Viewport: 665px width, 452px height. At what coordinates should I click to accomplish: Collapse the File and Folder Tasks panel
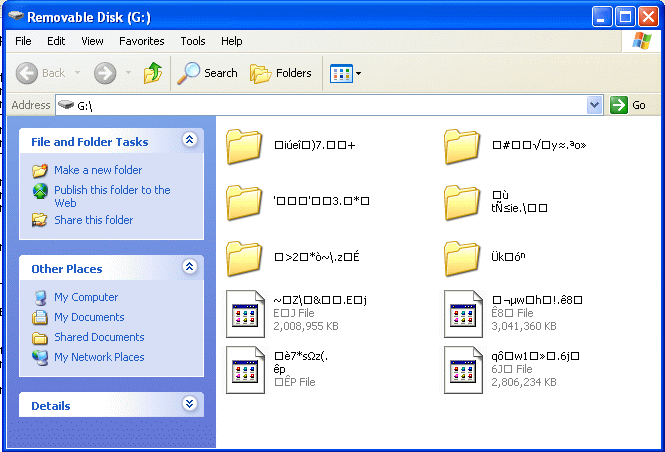(x=189, y=142)
